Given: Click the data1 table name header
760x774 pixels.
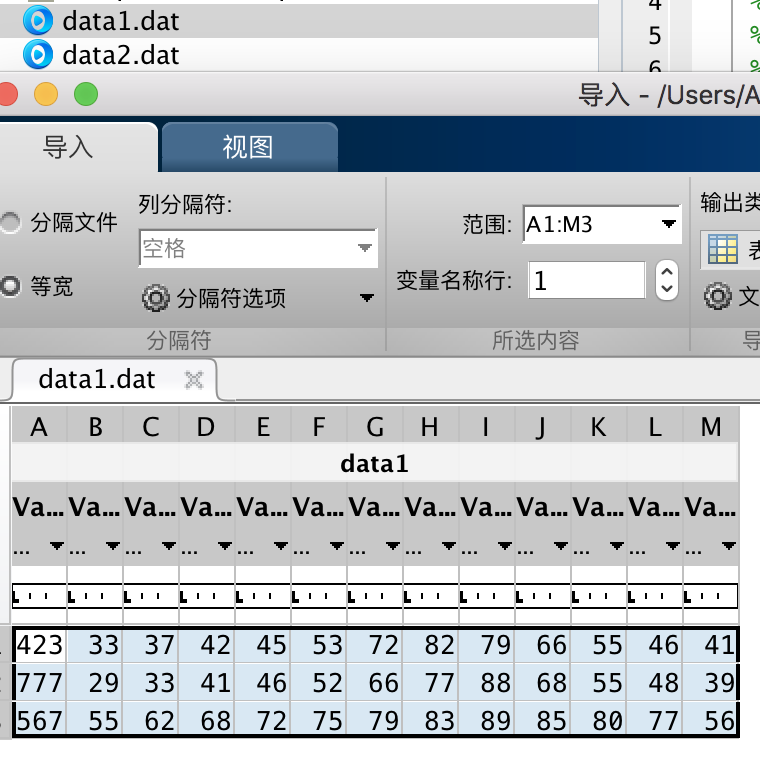Looking at the screenshot, I should click(x=375, y=464).
